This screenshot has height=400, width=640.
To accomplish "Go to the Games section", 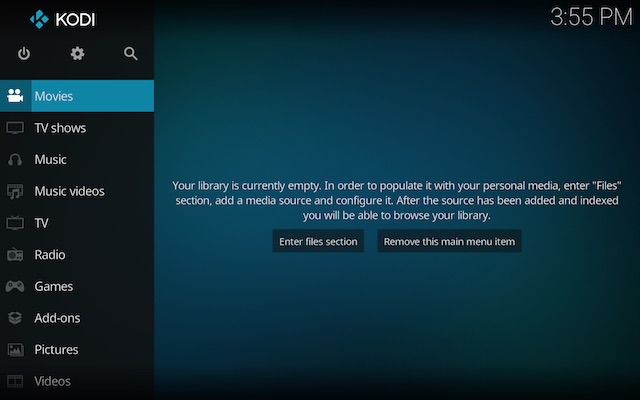I will (77, 286).
